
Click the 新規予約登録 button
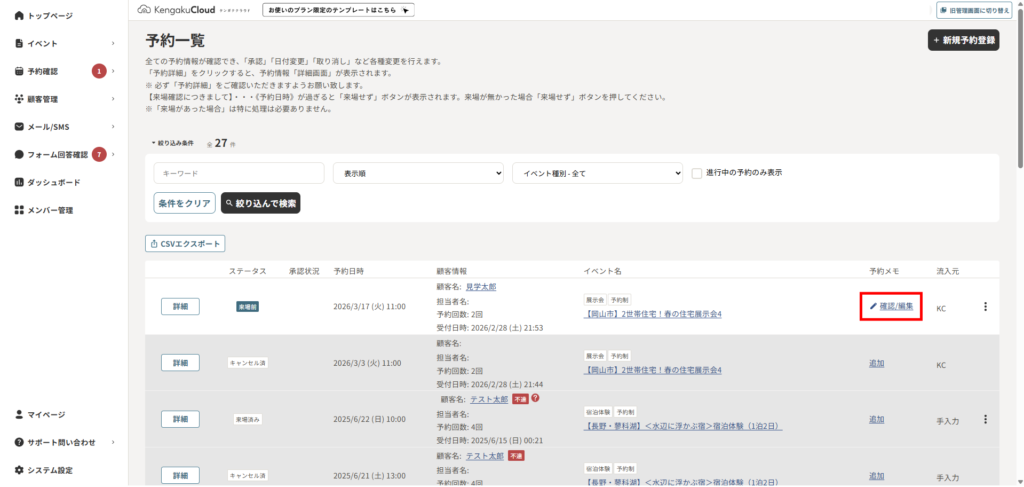963,40
